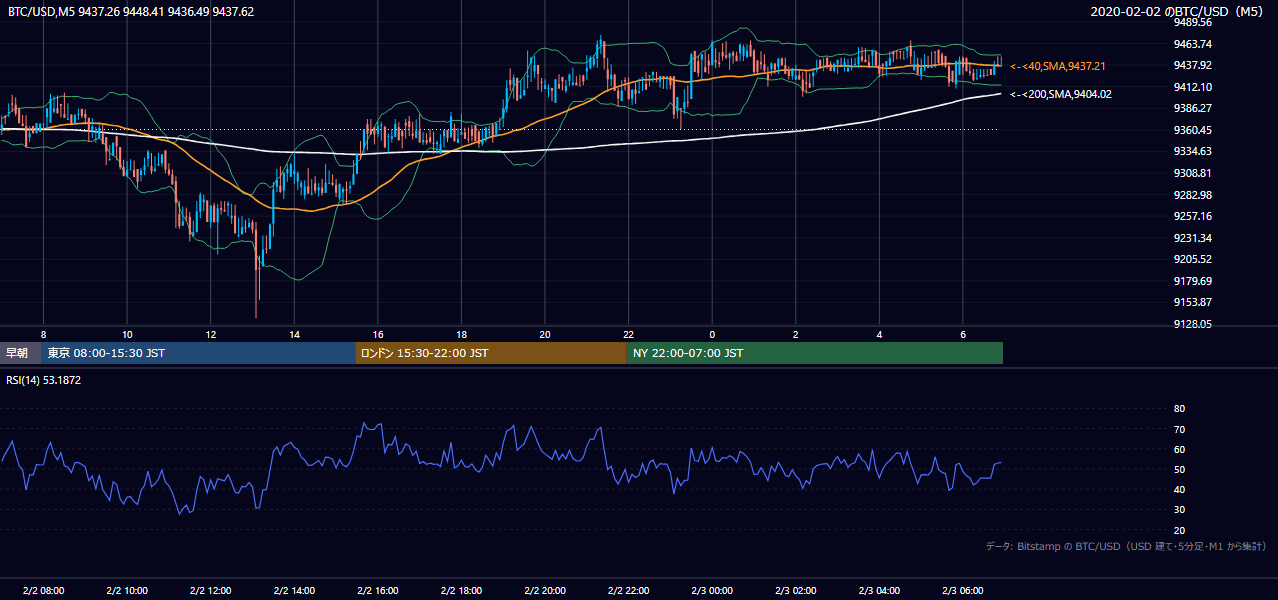Click price axis value 9282.98

(1192, 195)
